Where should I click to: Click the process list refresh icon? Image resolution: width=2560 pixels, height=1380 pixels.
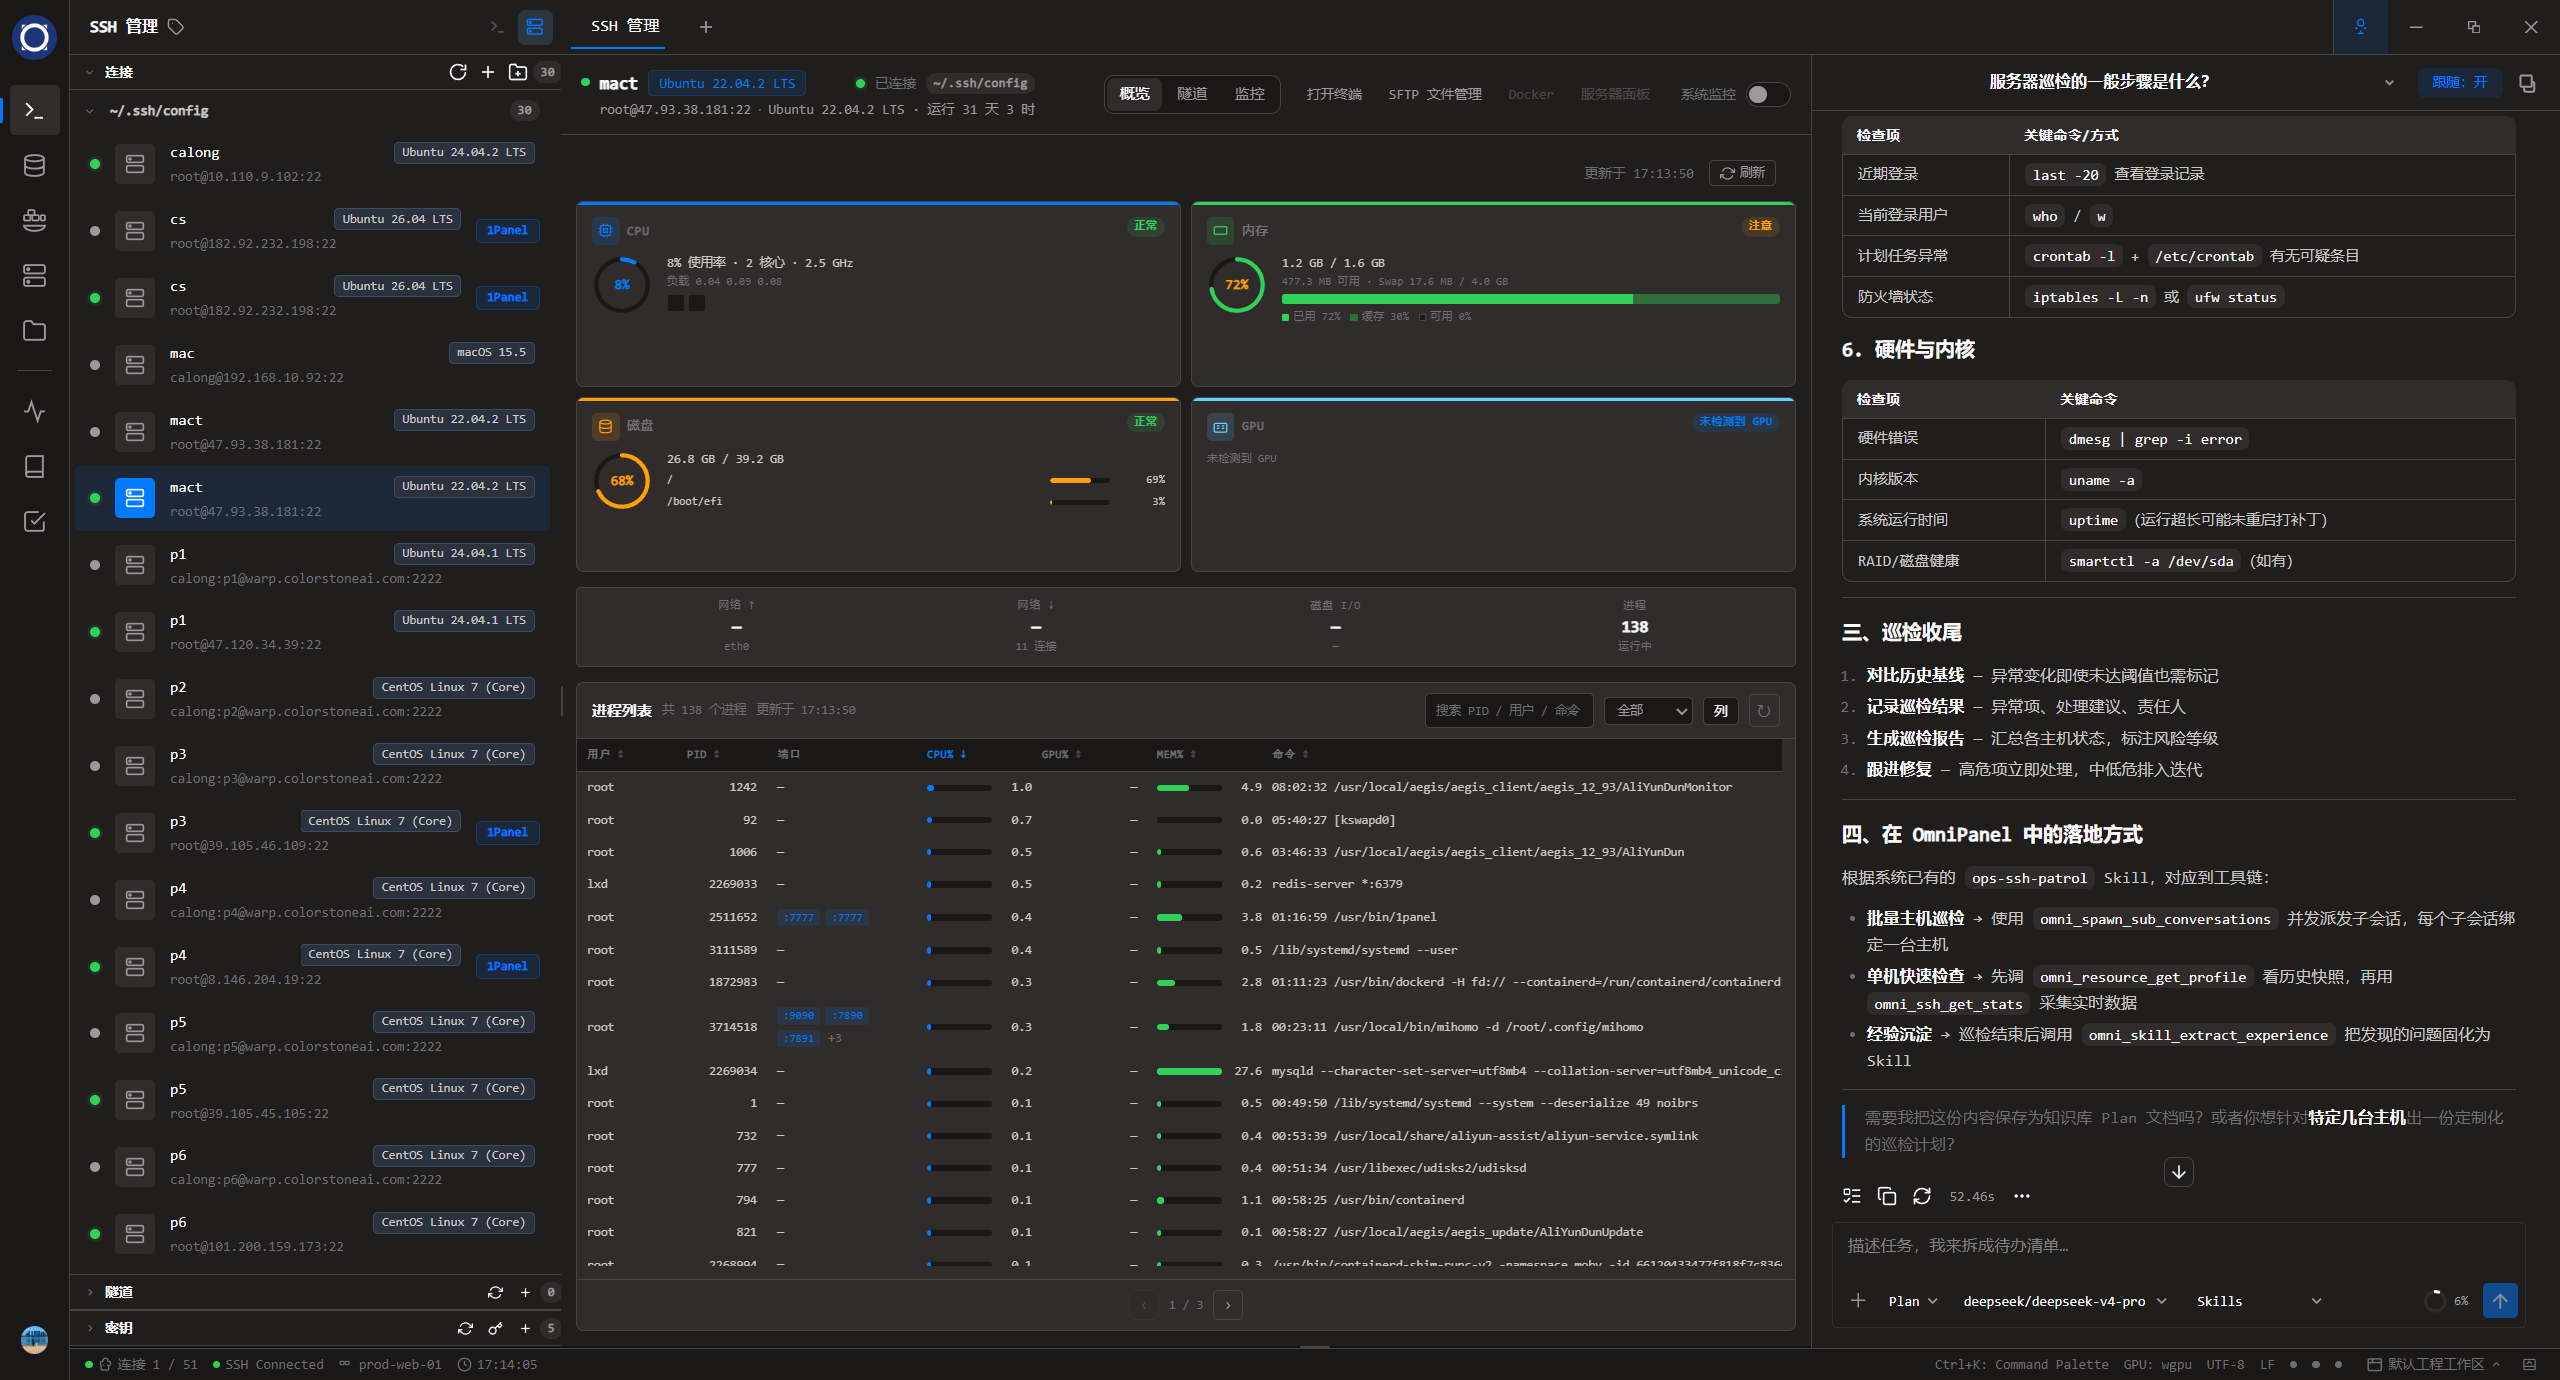coord(1764,711)
